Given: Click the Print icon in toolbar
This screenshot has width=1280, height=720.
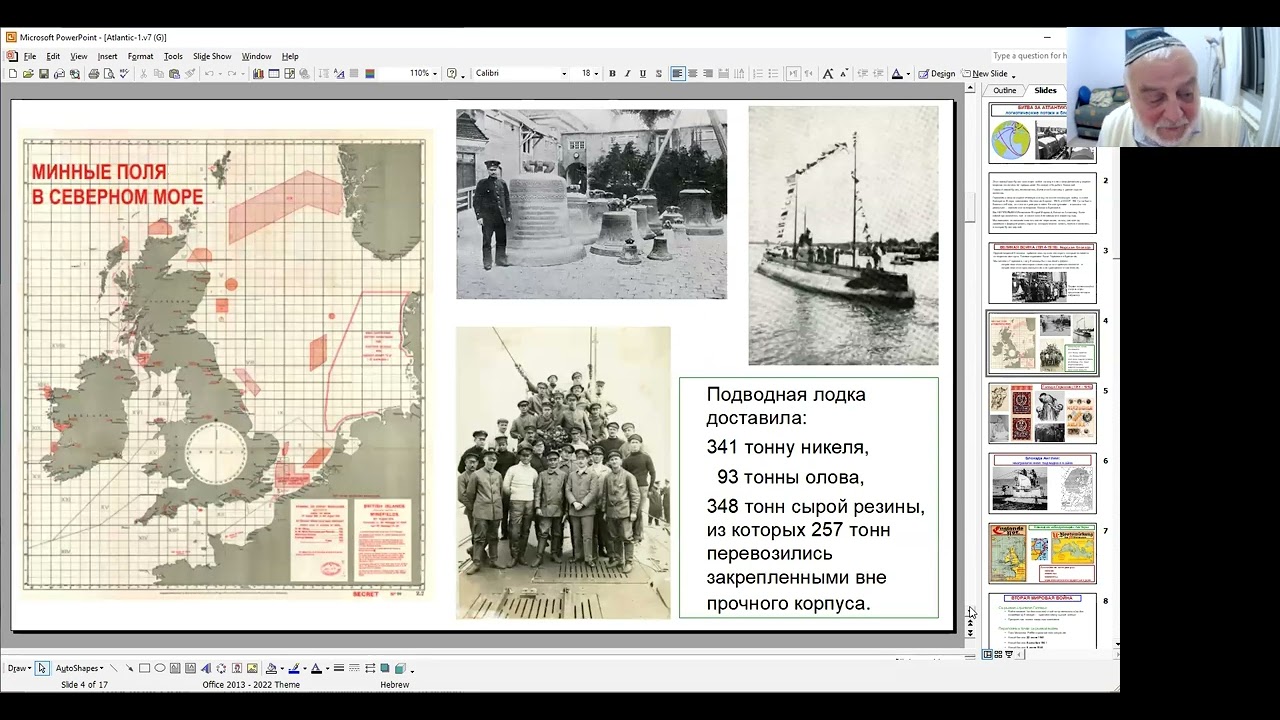Looking at the screenshot, I should [94, 73].
